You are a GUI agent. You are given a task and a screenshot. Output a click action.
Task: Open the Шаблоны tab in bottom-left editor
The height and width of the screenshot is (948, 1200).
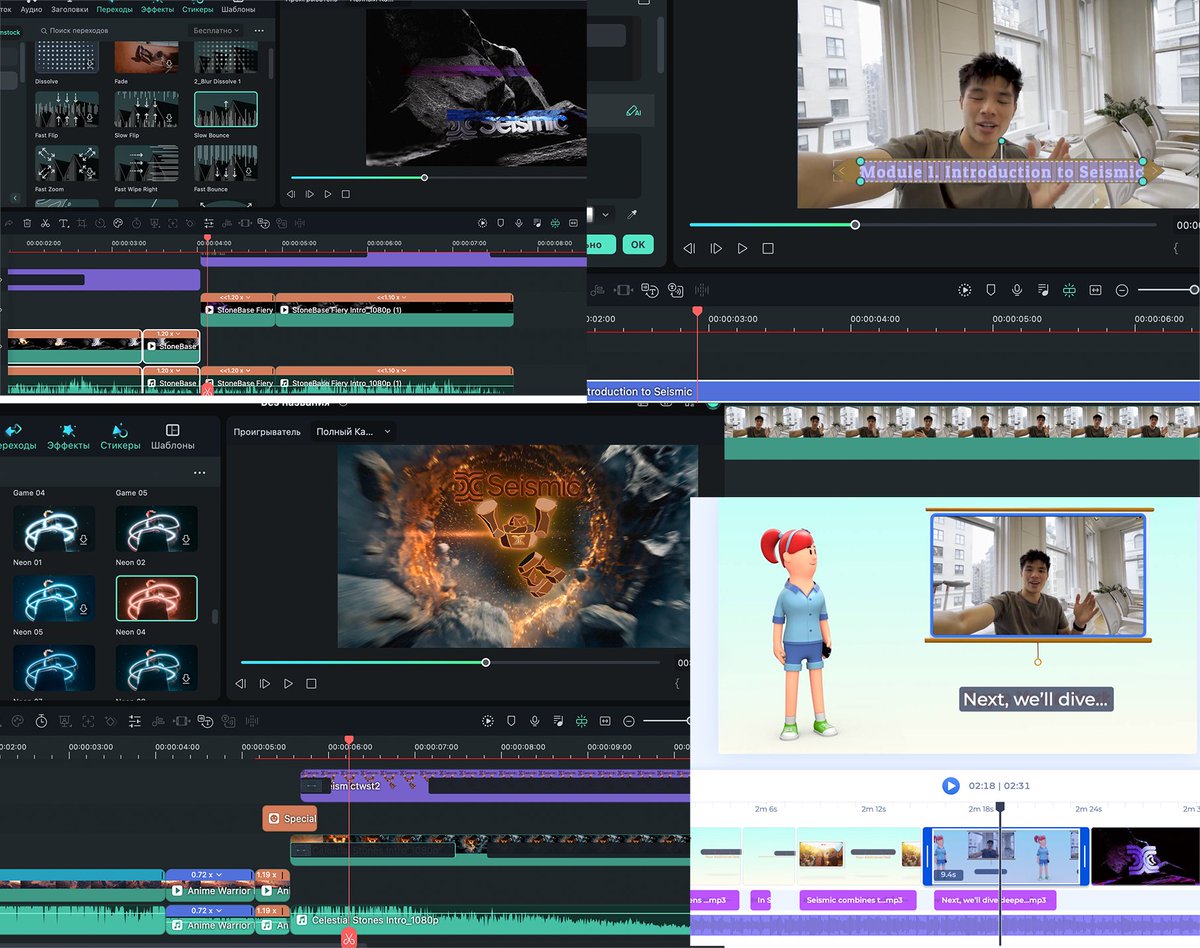click(173, 437)
